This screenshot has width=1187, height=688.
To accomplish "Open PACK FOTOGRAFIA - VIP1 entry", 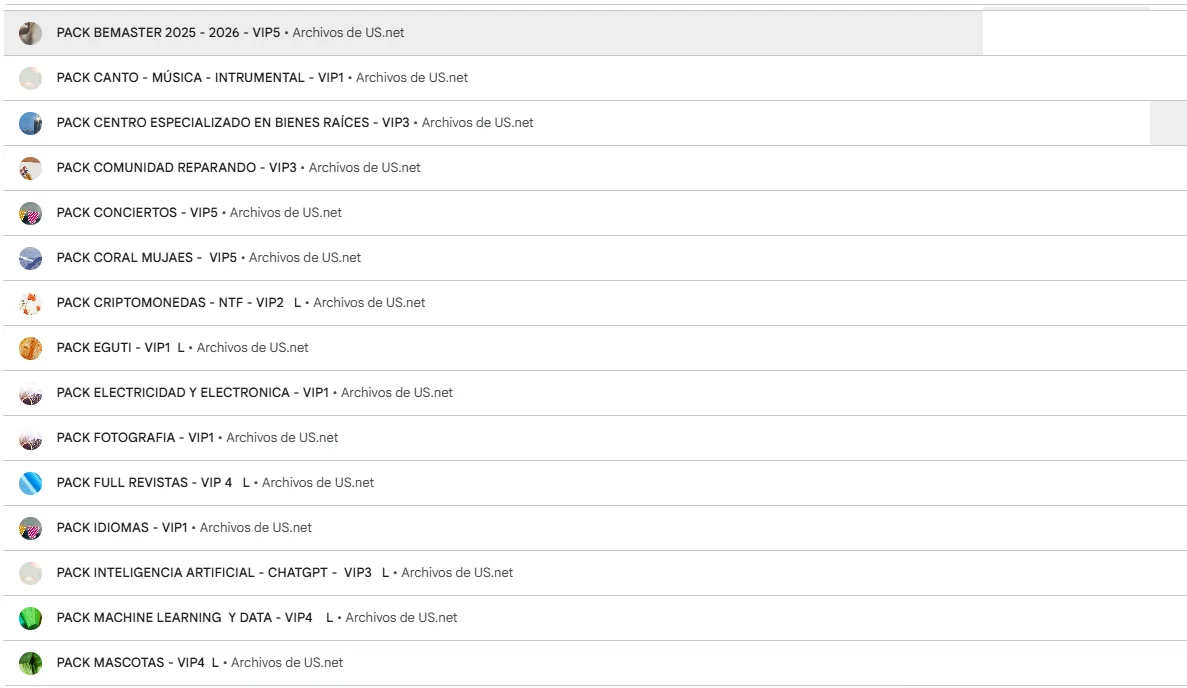I will (x=135, y=438).
